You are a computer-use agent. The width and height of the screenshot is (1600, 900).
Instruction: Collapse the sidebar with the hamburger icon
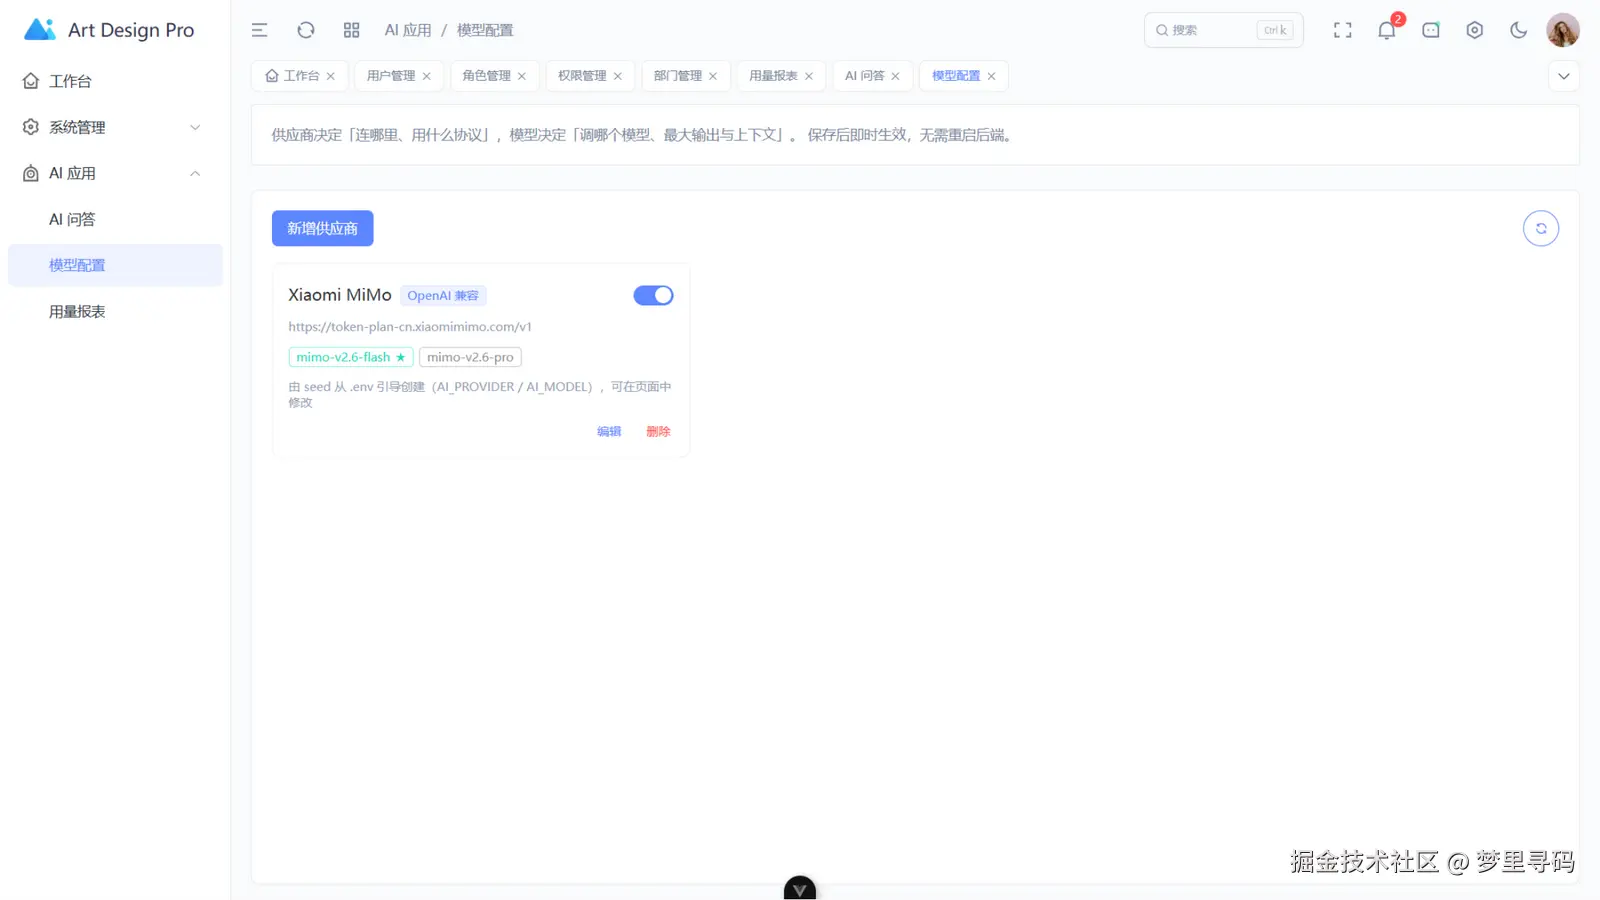click(259, 30)
